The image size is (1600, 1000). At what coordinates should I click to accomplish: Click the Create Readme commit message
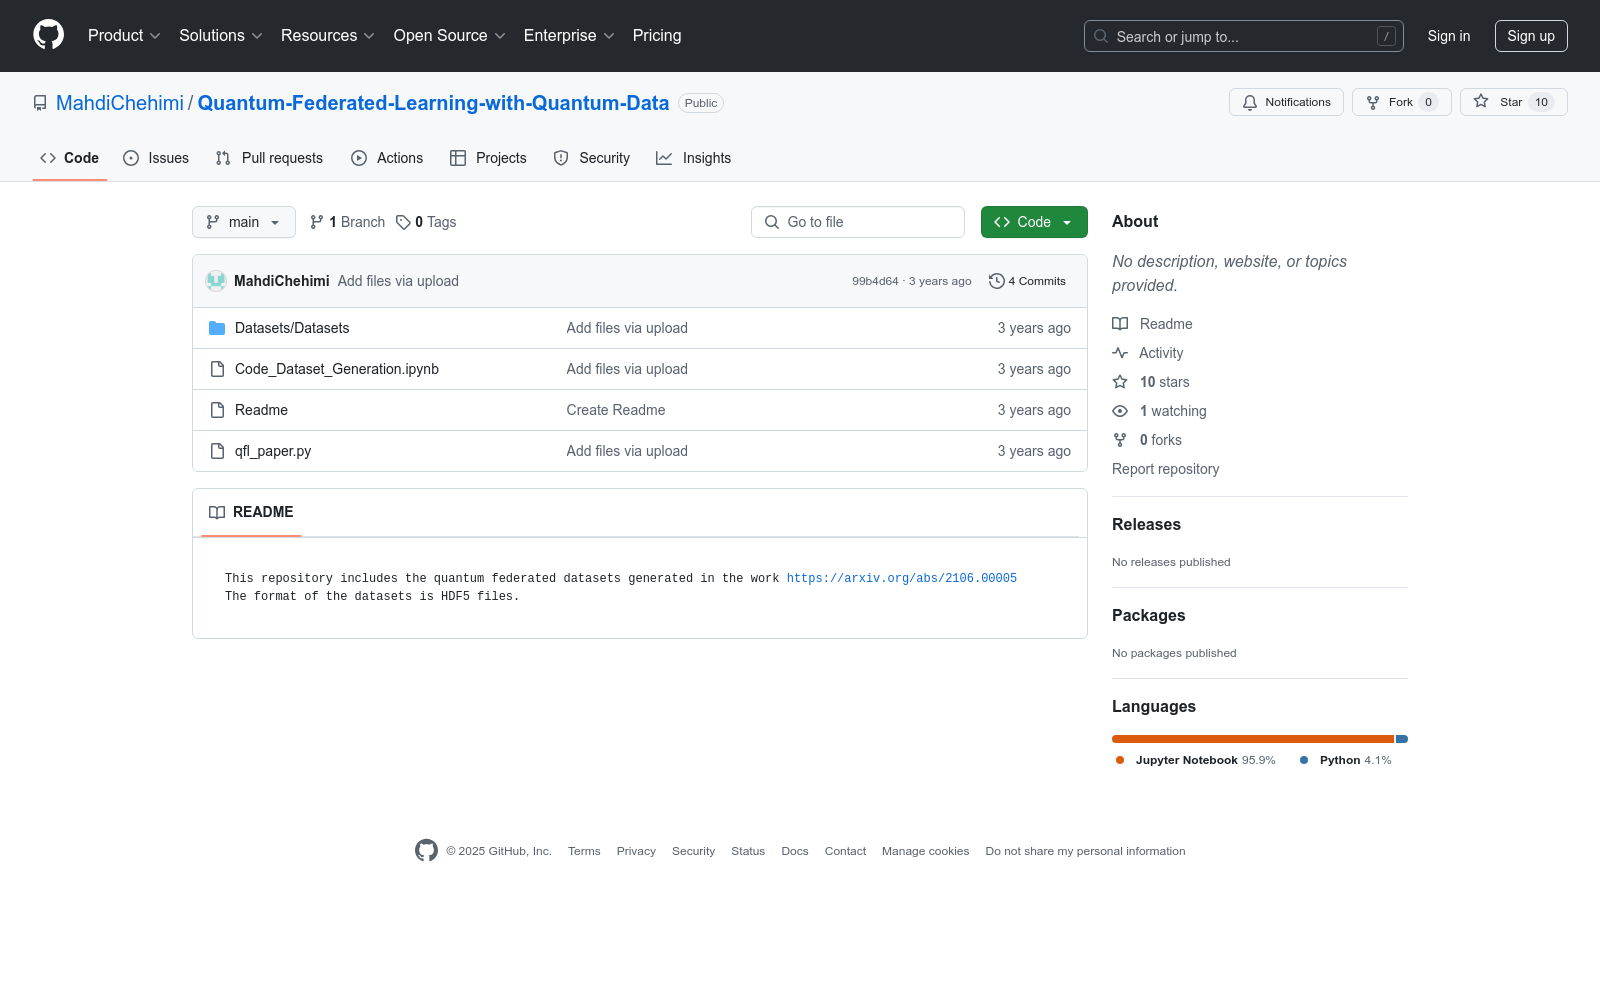point(616,410)
